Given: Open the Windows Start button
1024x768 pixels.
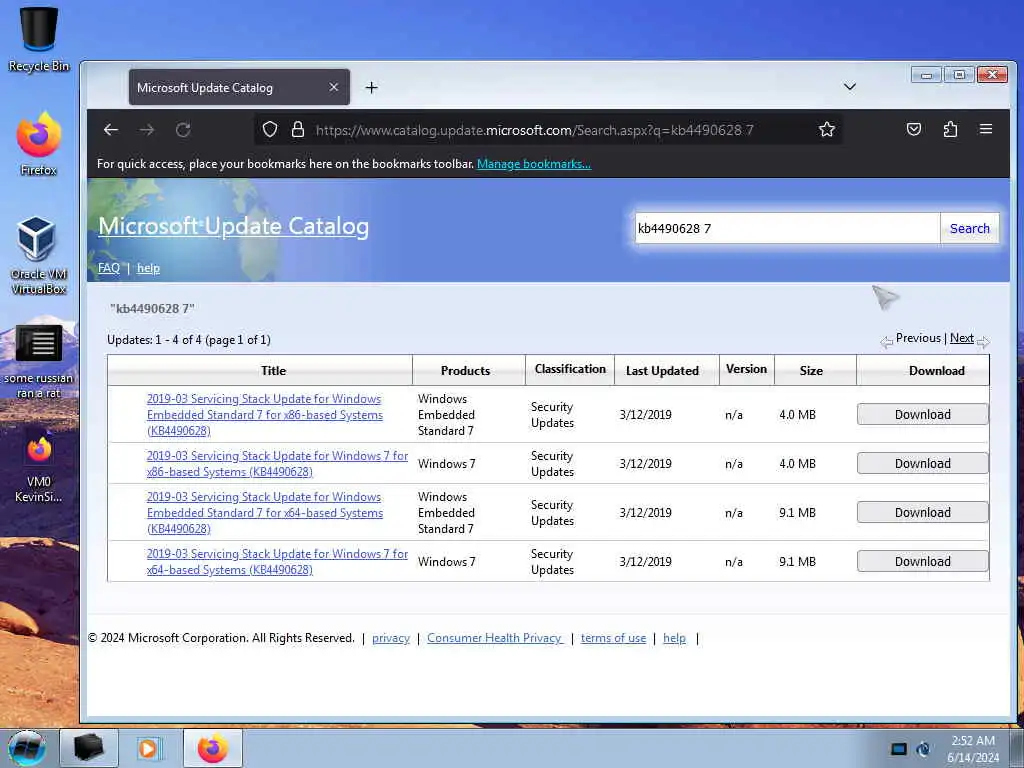Looking at the screenshot, I should 27,748.
